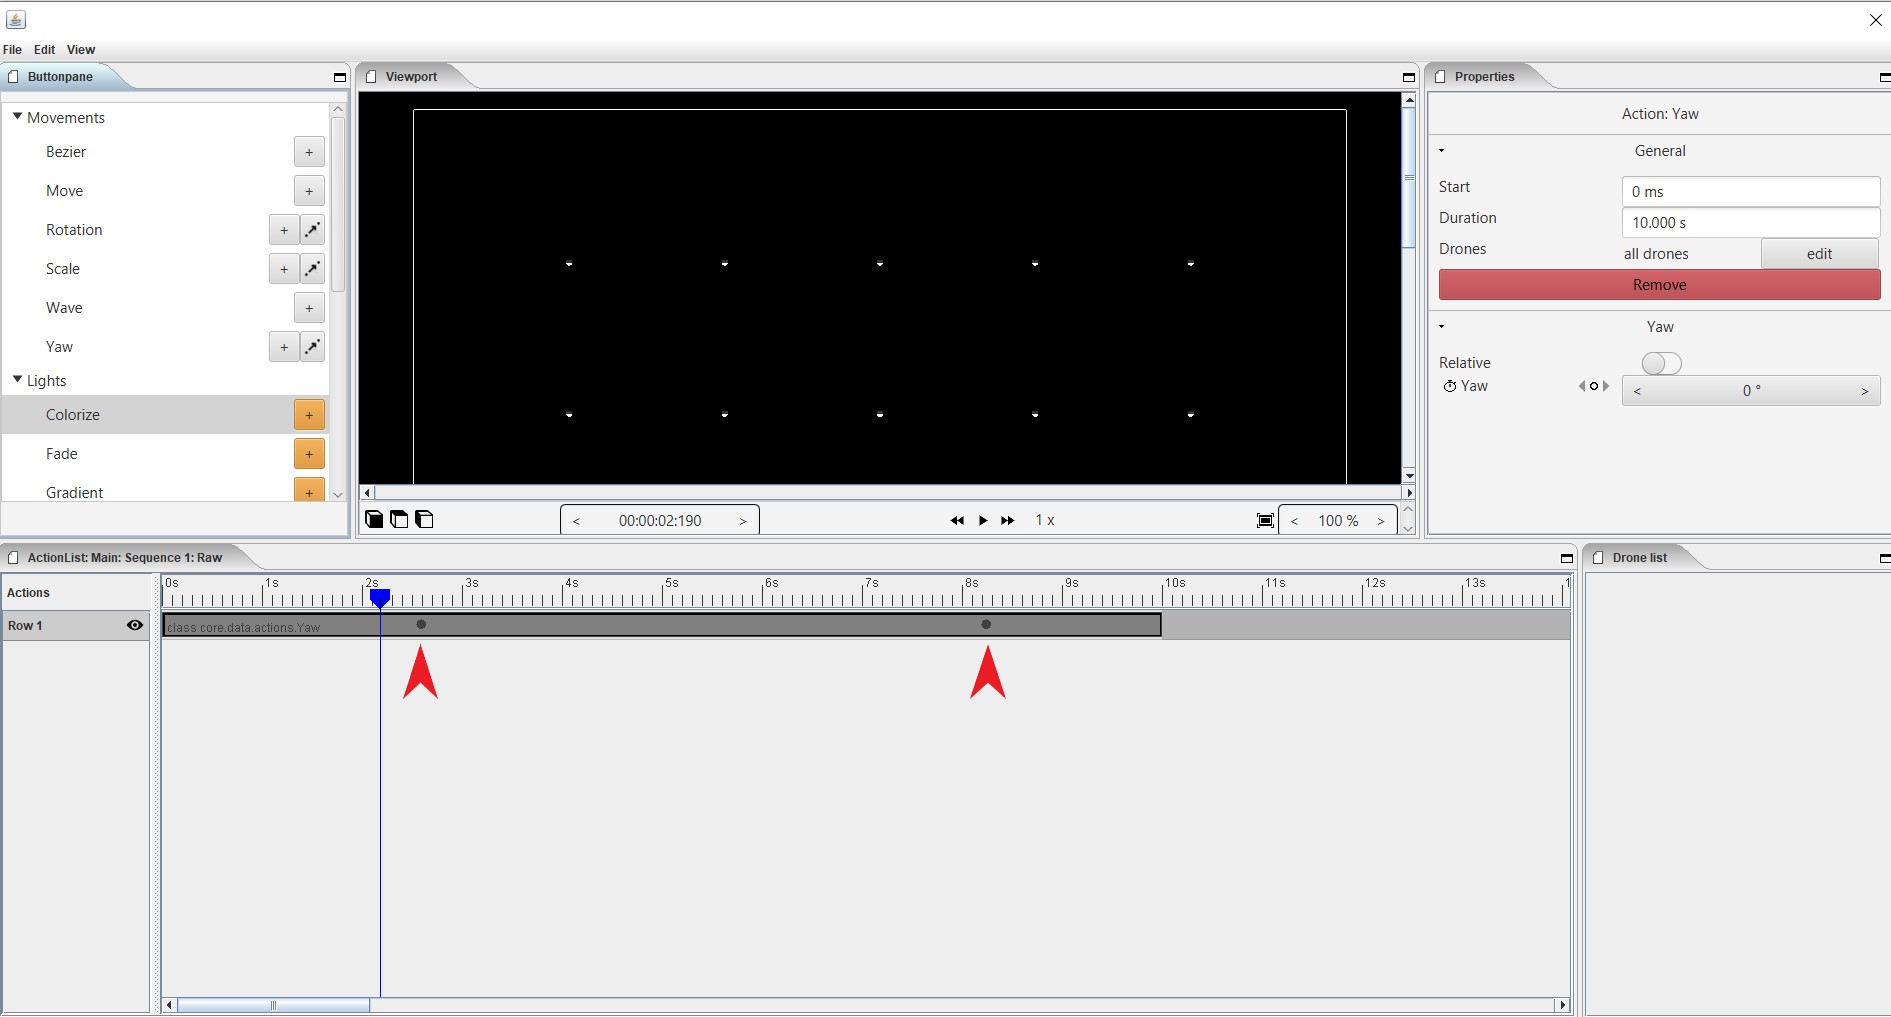Click the second keyframe dot on Yaw action

click(x=986, y=624)
